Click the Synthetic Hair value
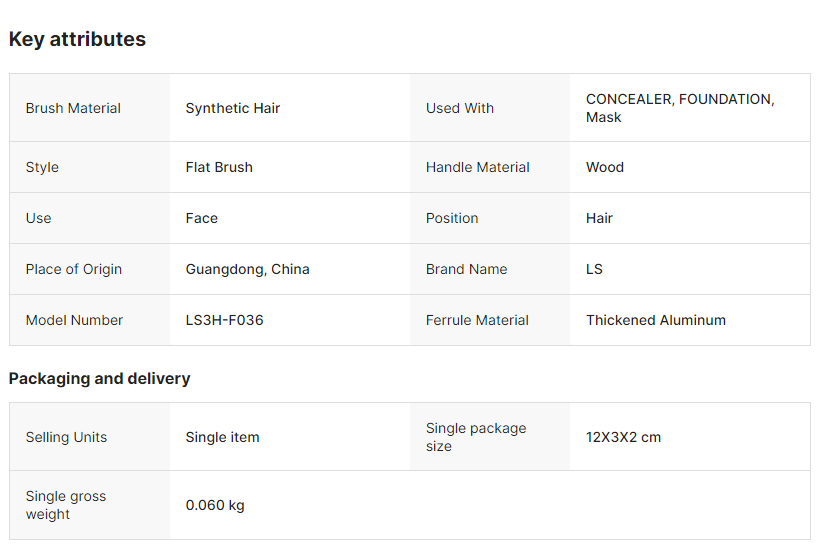The image size is (834, 557). tap(233, 108)
